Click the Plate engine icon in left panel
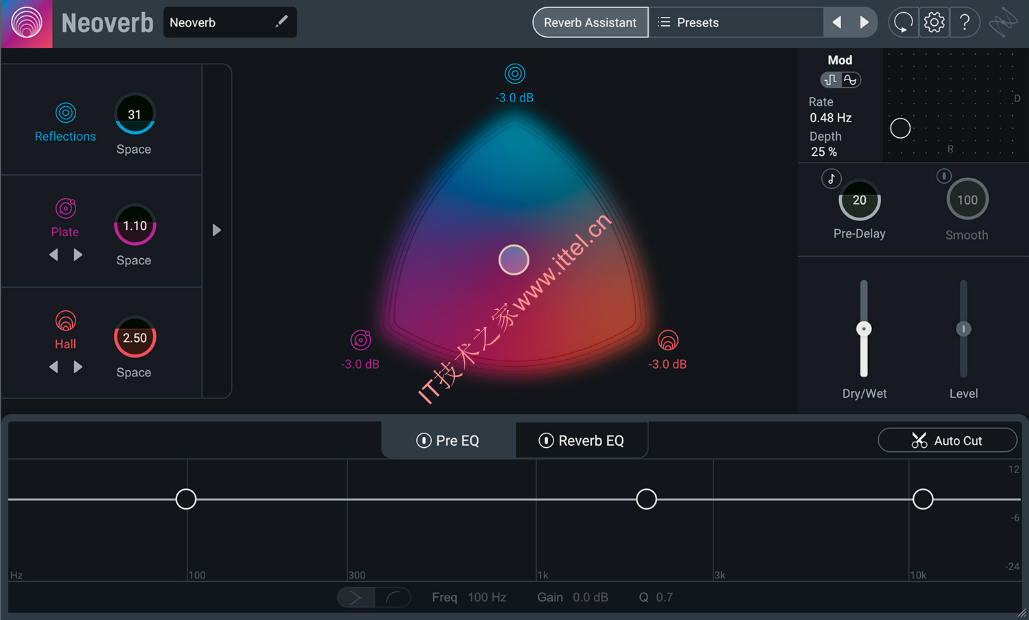Image resolution: width=1029 pixels, height=620 pixels. [66, 209]
